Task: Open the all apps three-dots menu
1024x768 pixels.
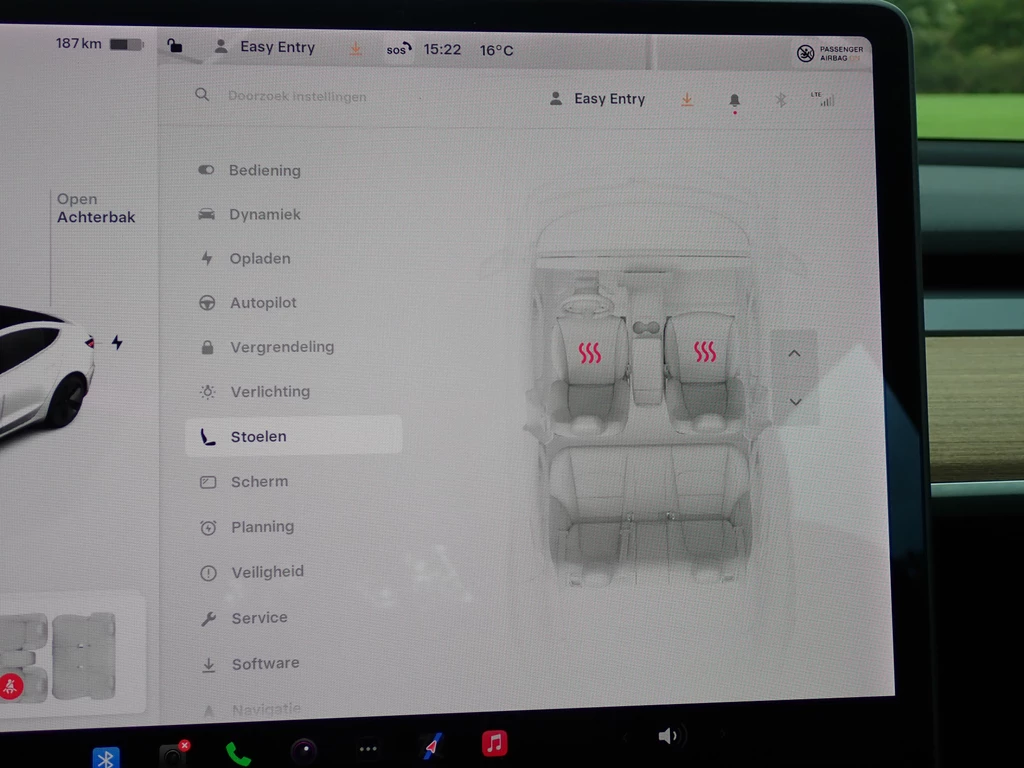Action: 368,749
